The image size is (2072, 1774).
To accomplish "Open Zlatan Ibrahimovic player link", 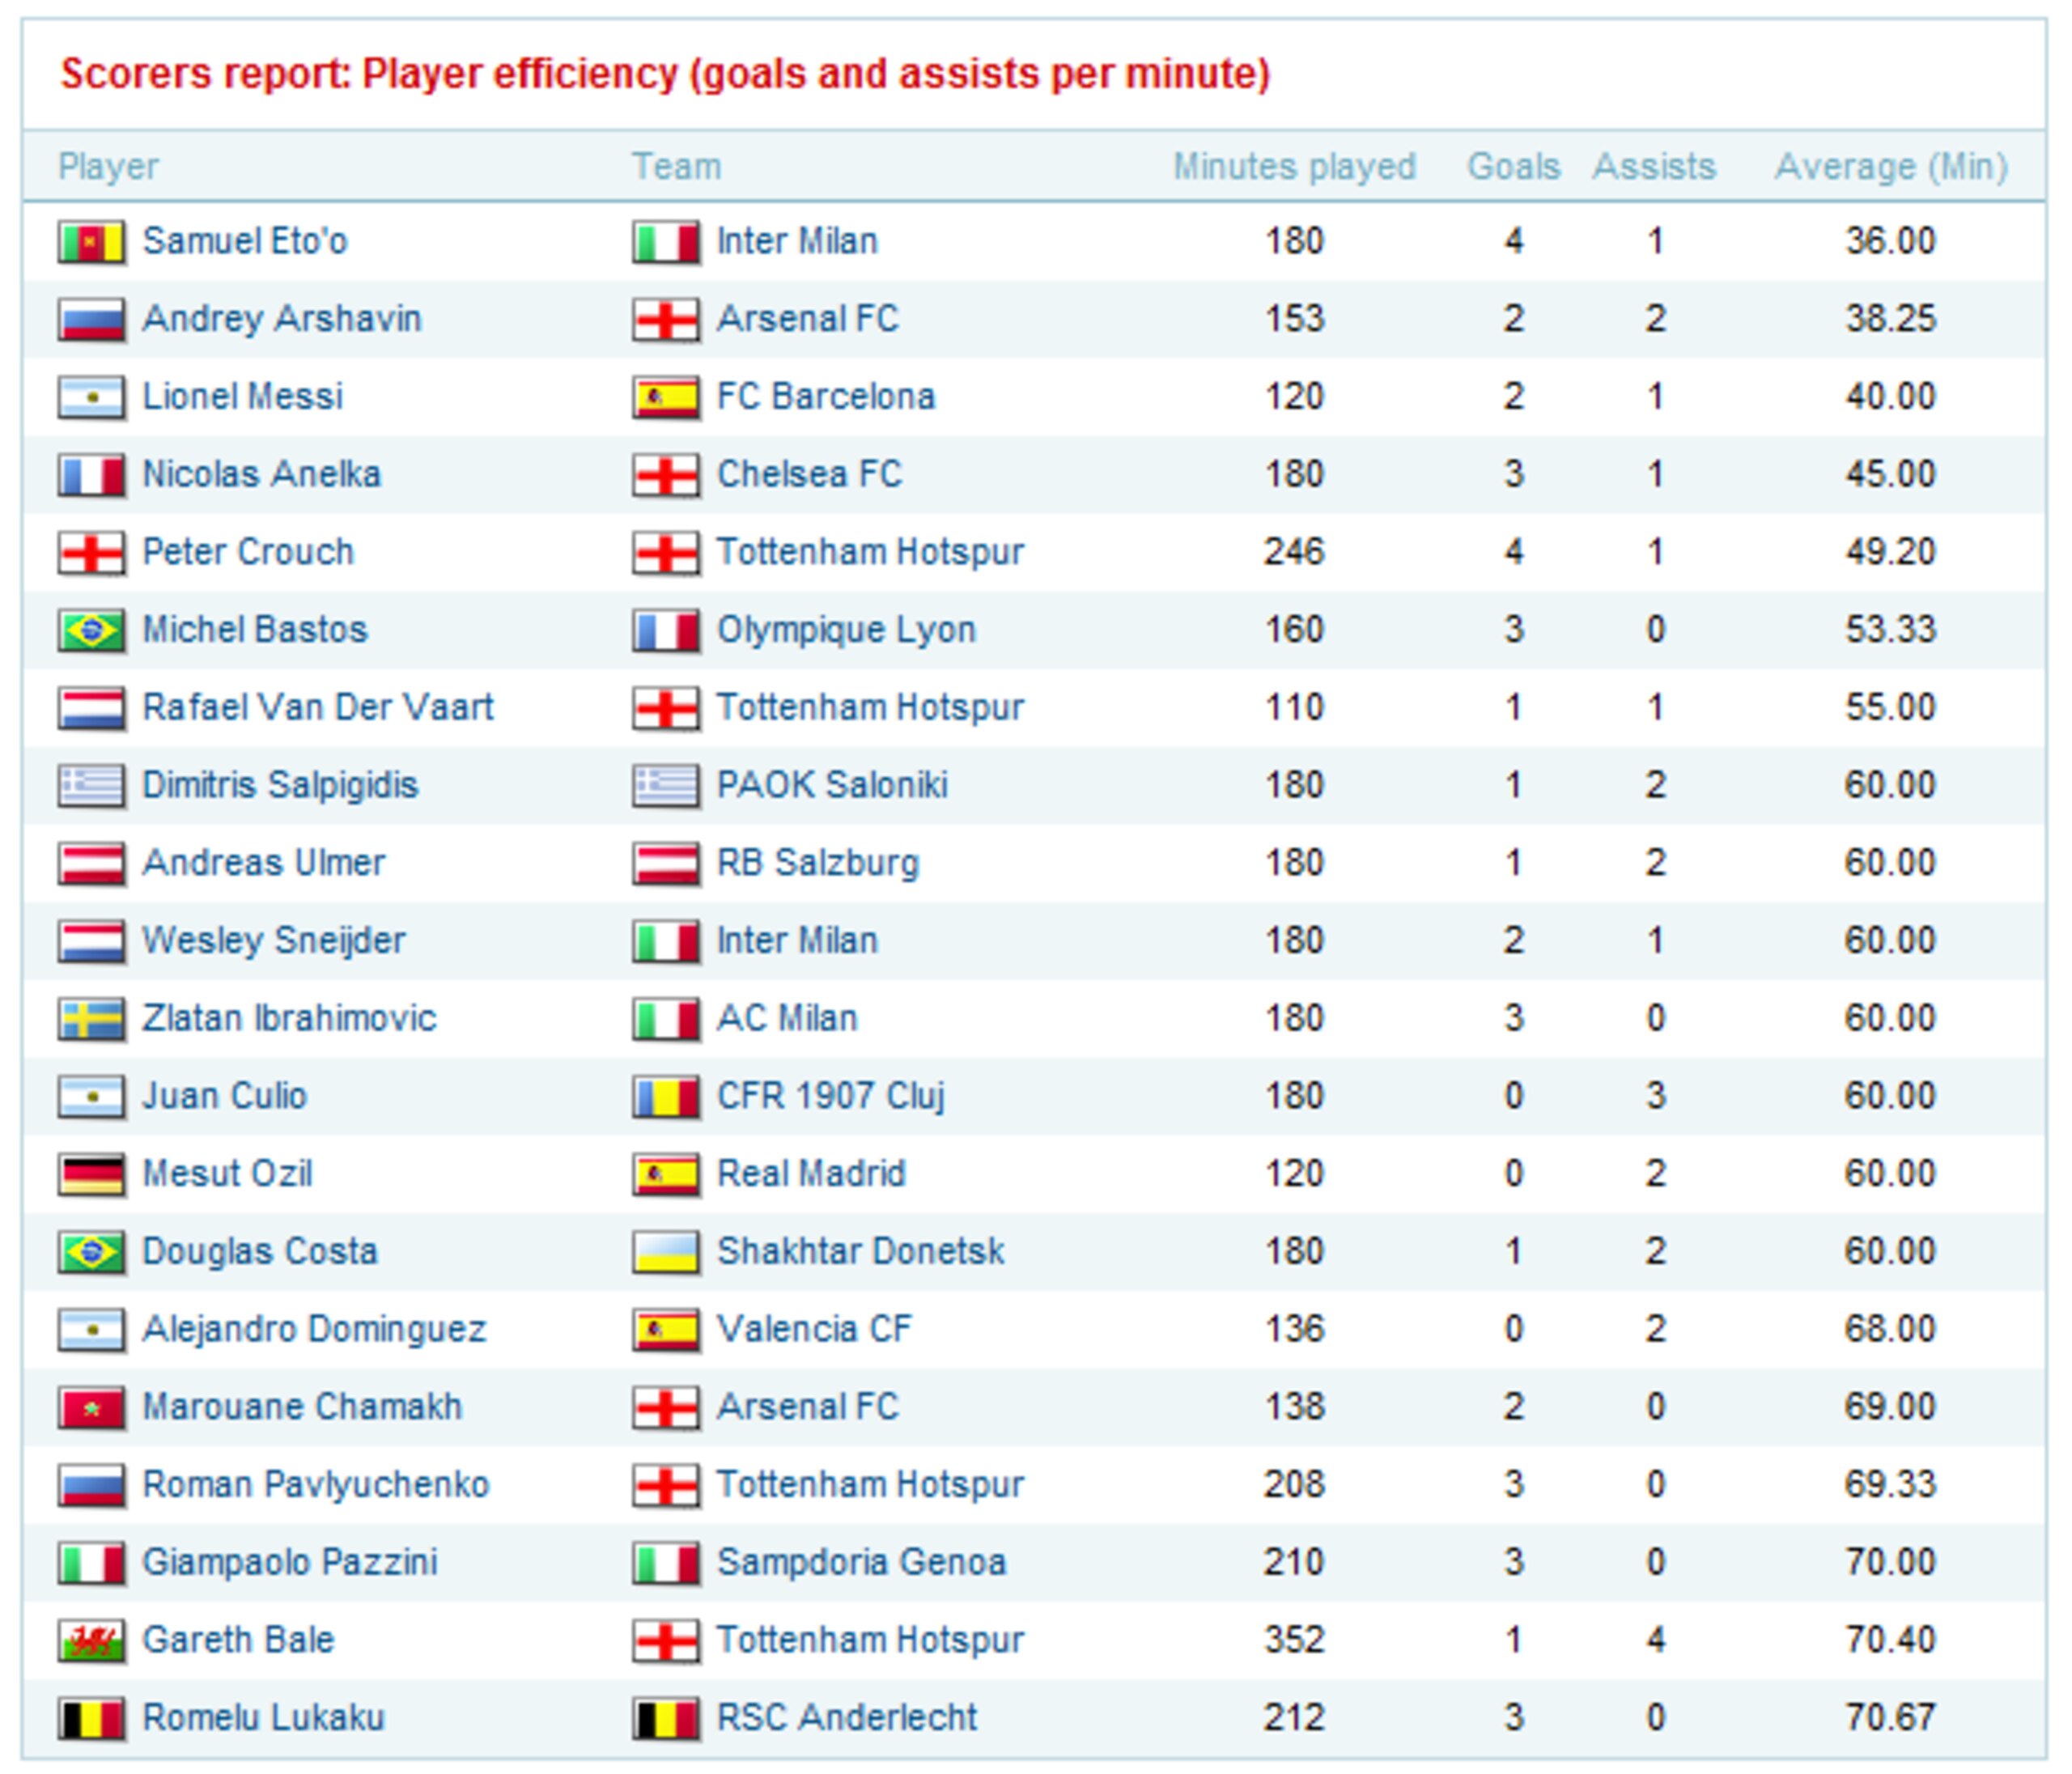I will click(x=289, y=1018).
